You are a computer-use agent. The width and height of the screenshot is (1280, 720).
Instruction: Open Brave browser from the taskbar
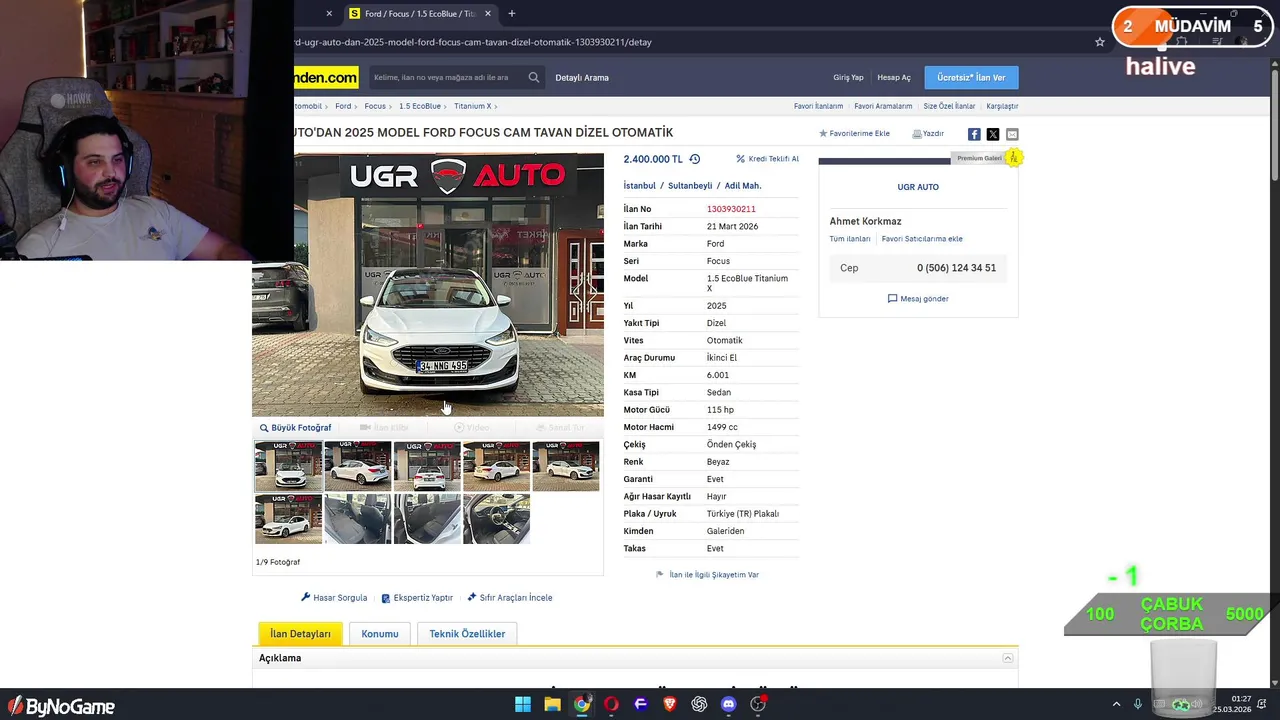[x=670, y=704]
